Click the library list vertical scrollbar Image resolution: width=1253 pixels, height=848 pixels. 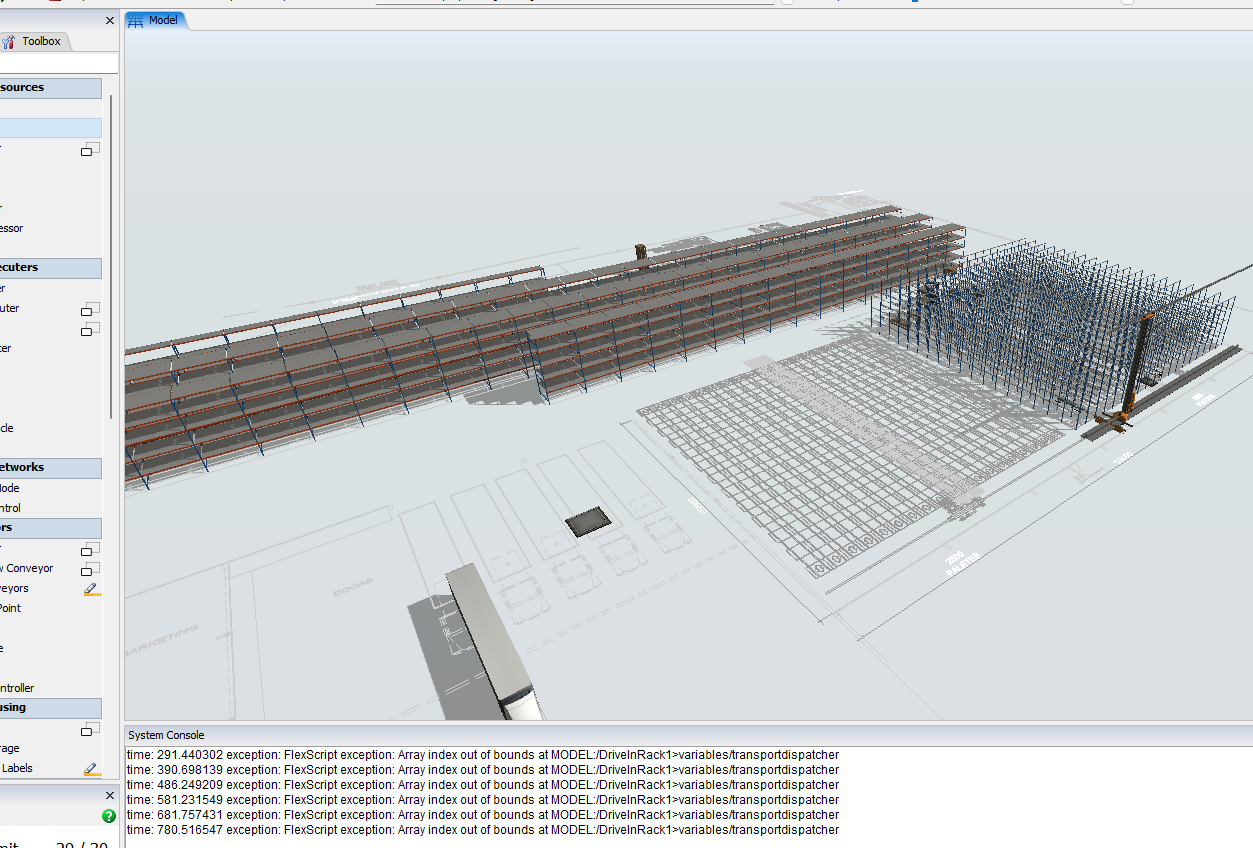(111, 255)
